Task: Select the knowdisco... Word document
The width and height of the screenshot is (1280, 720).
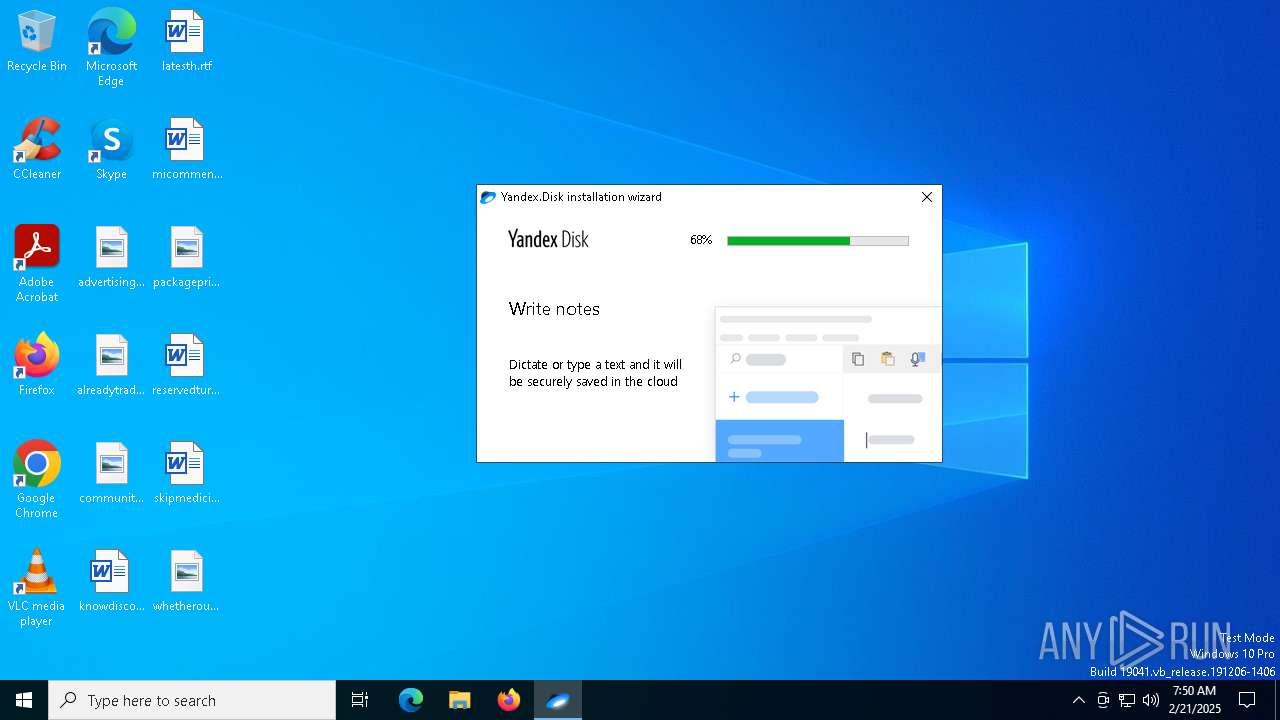Action: 111,582
